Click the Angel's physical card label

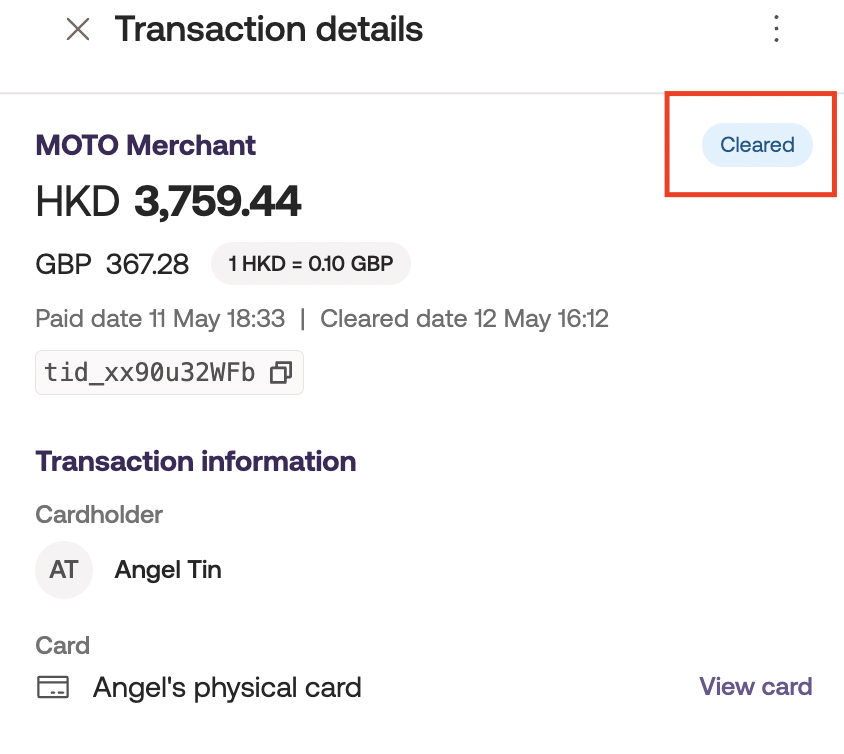pyautogui.click(x=227, y=688)
